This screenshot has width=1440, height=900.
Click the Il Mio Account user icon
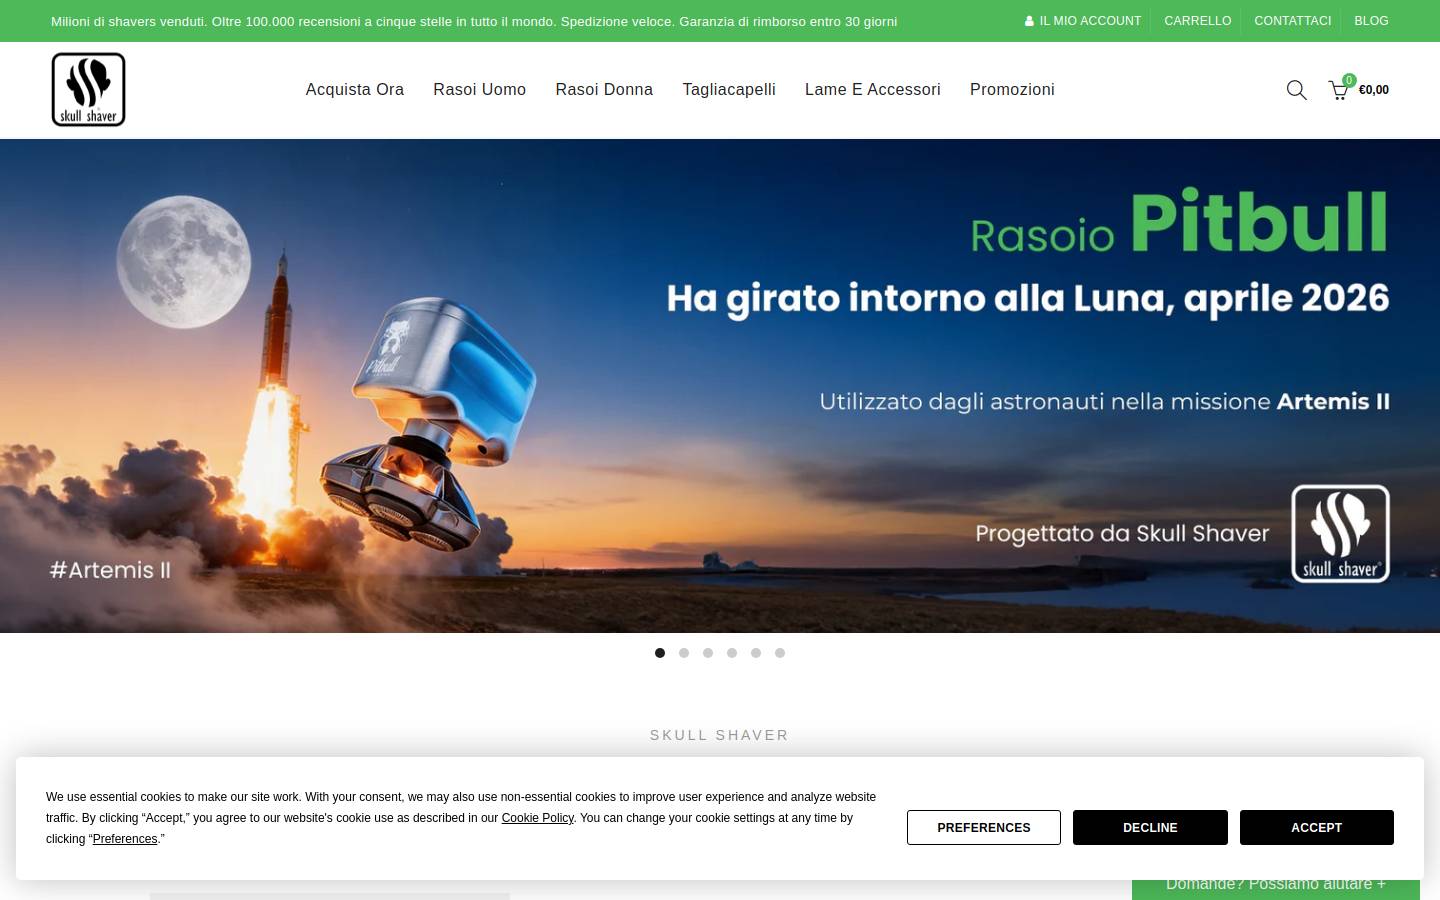pos(1029,21)
